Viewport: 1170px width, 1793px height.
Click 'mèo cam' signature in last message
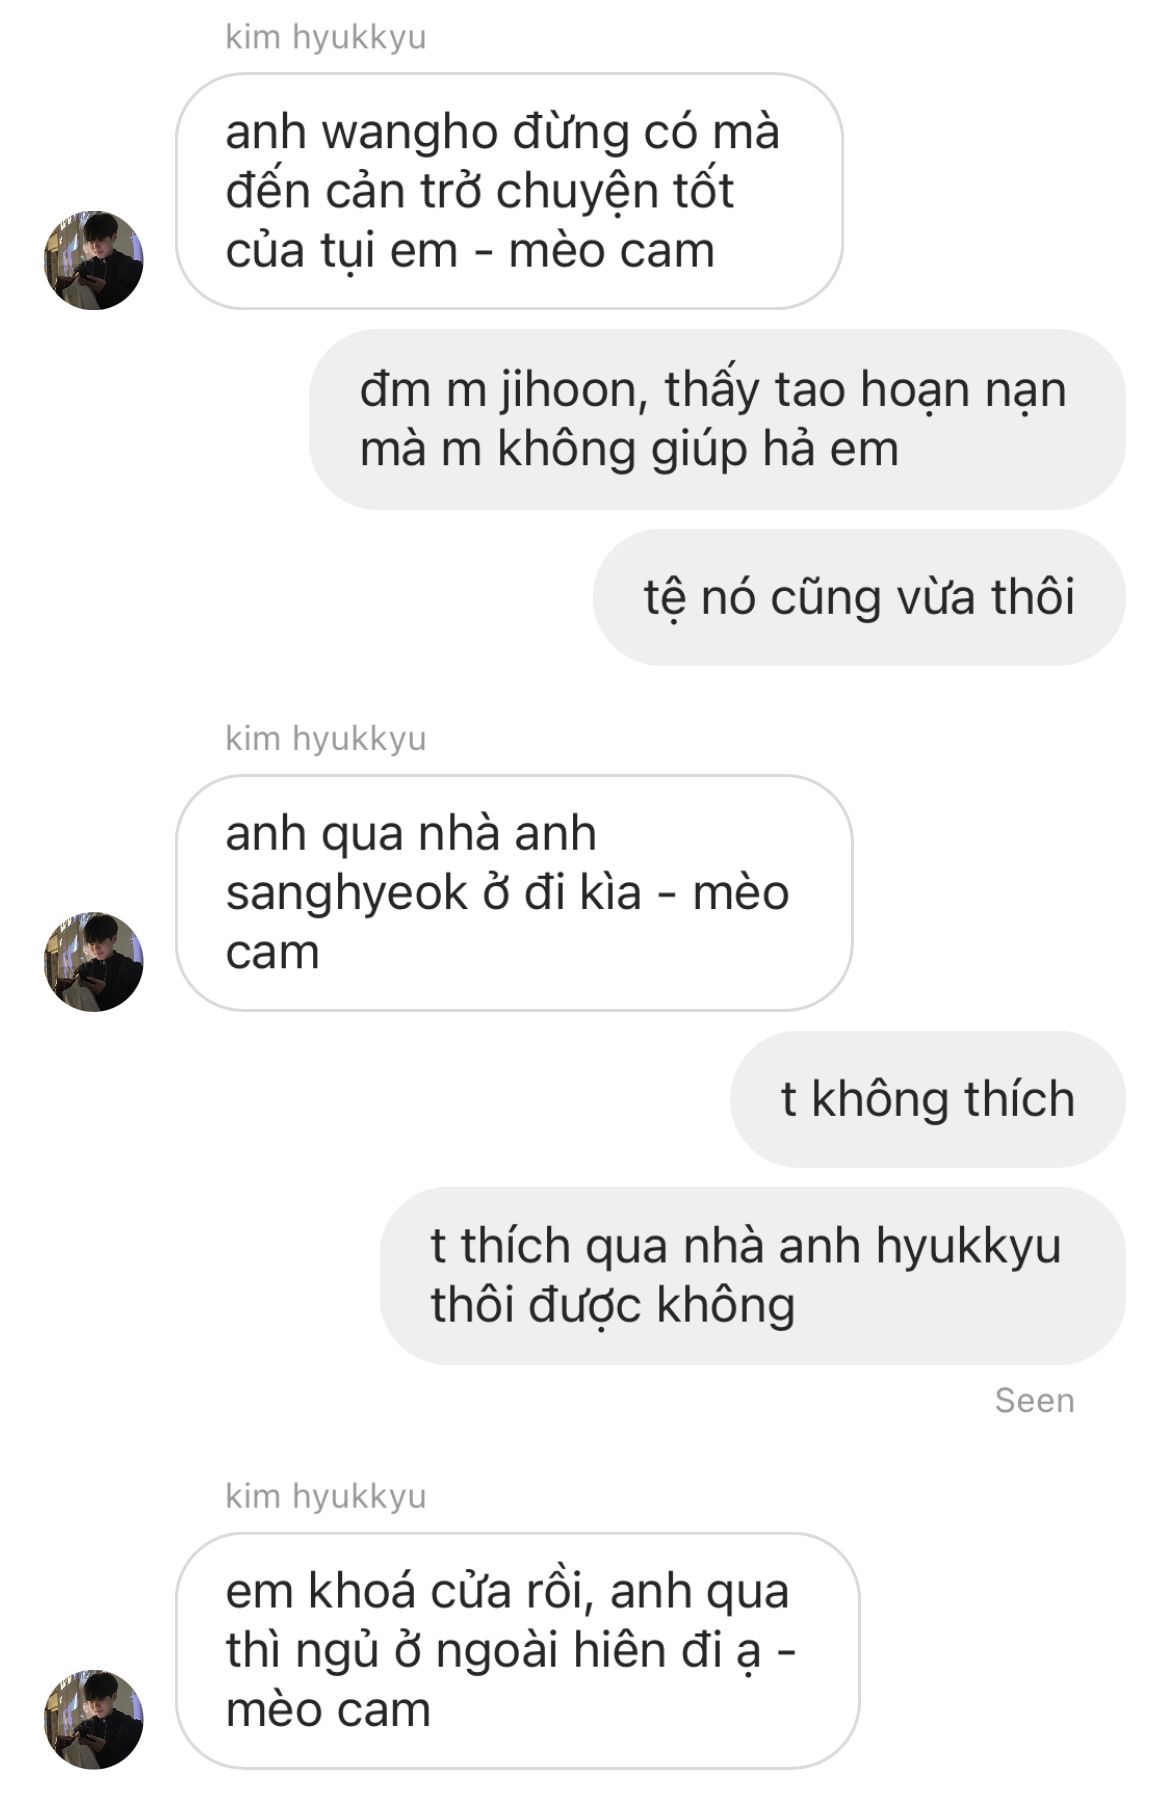point(328,1710)
